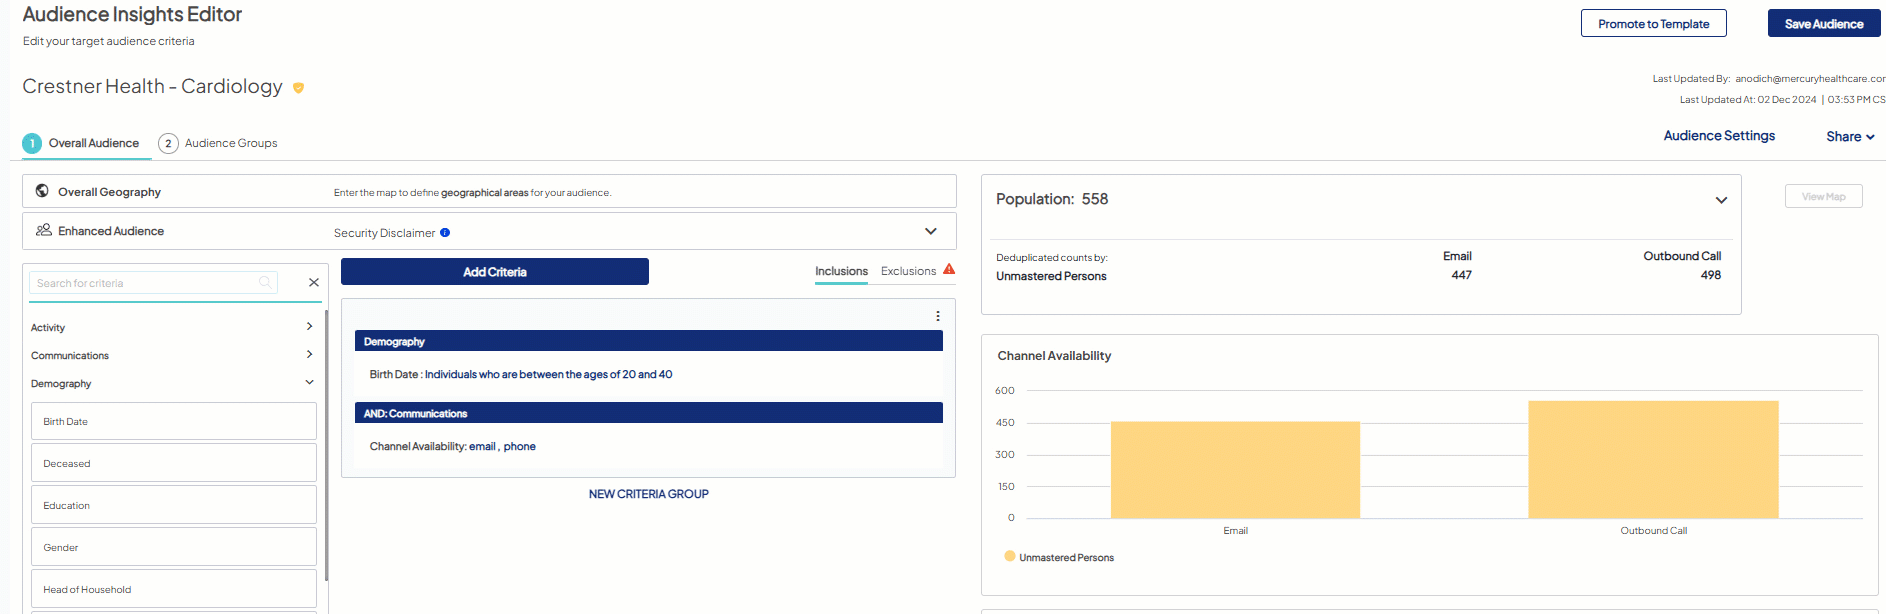Click the Security Disclaimer info icon

tap(445, 233)
